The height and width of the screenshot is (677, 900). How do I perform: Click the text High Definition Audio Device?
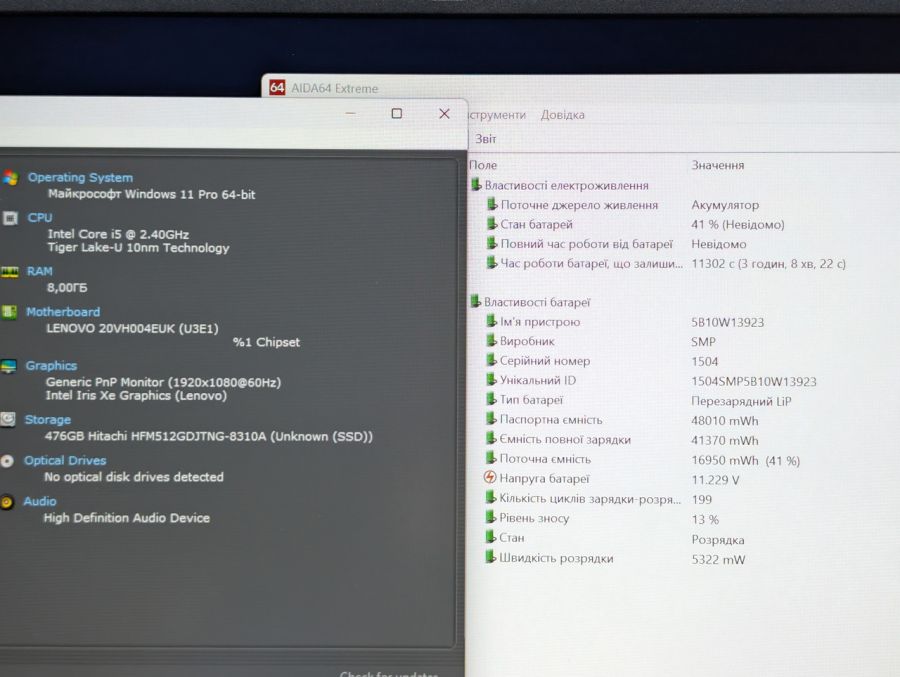126,518
